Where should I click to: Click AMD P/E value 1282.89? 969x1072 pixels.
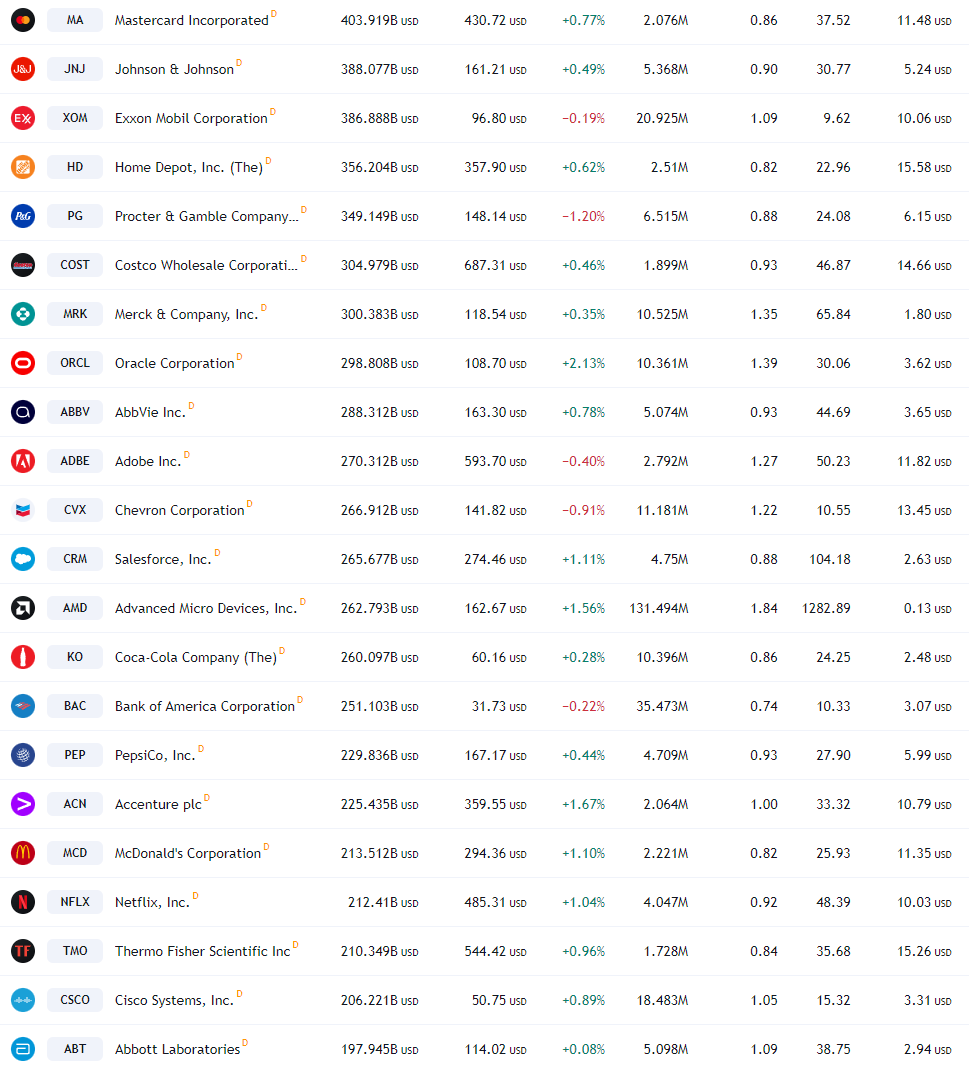(826, 608)
